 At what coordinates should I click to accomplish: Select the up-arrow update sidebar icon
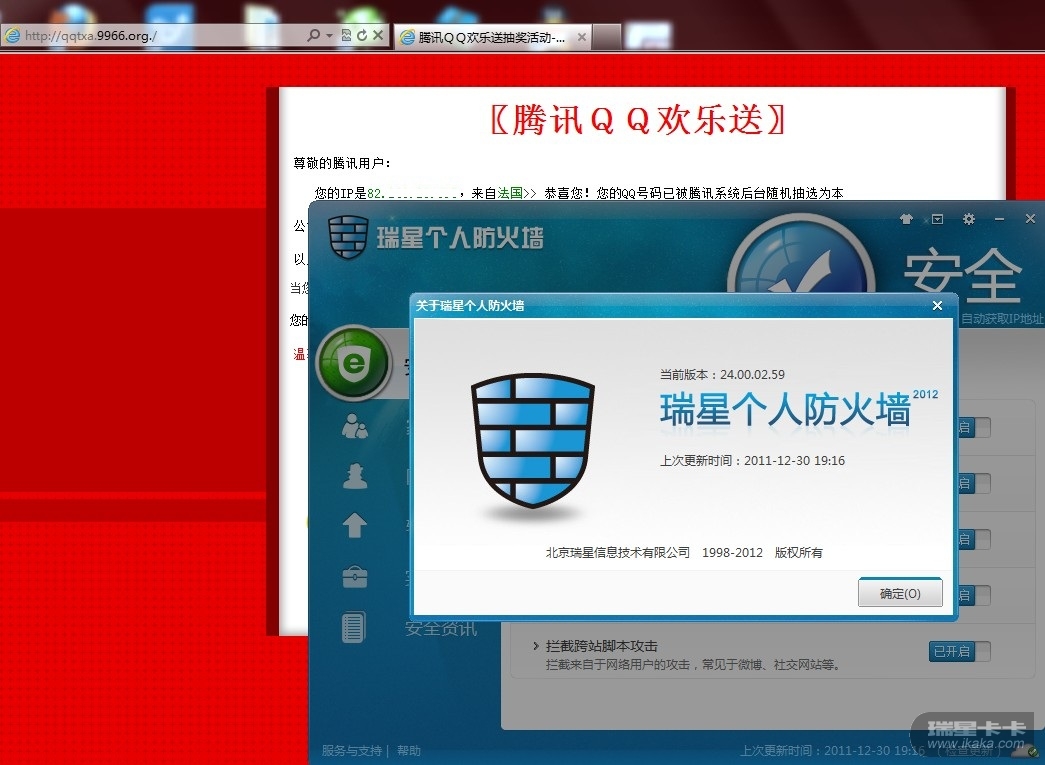[355, 525]
